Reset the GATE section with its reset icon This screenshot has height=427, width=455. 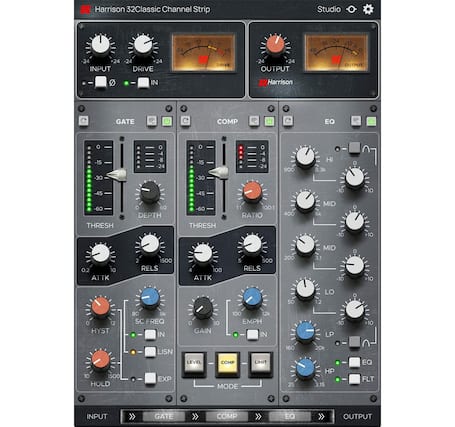tap(84, 121)
